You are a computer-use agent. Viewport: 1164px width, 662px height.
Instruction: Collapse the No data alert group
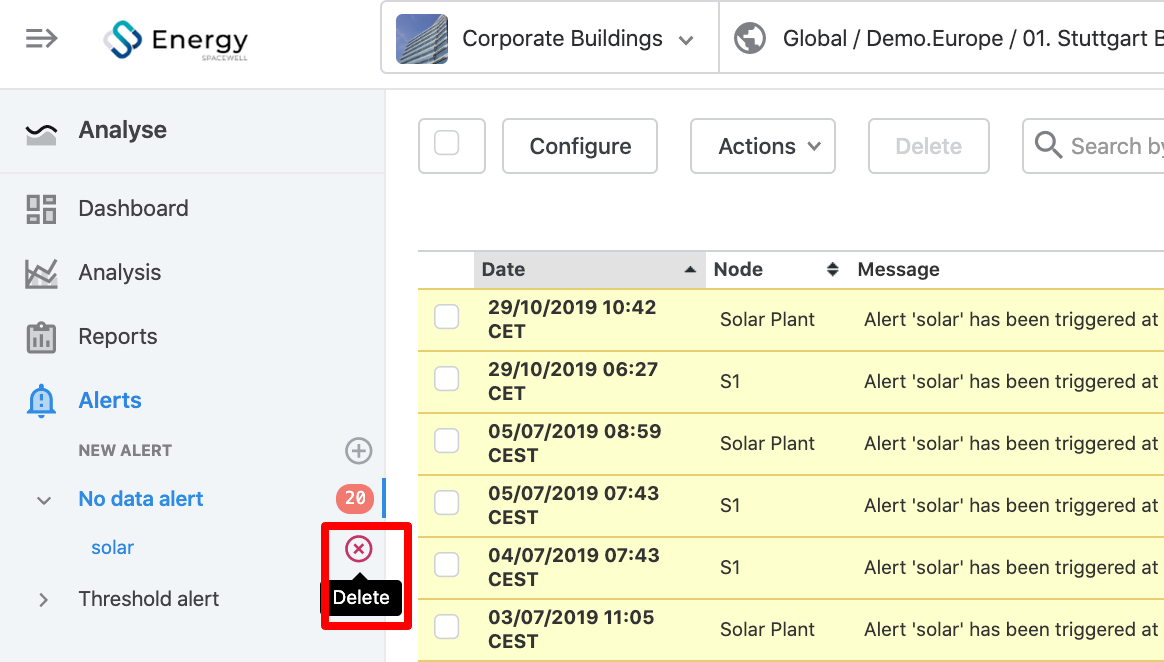(44, 500)
